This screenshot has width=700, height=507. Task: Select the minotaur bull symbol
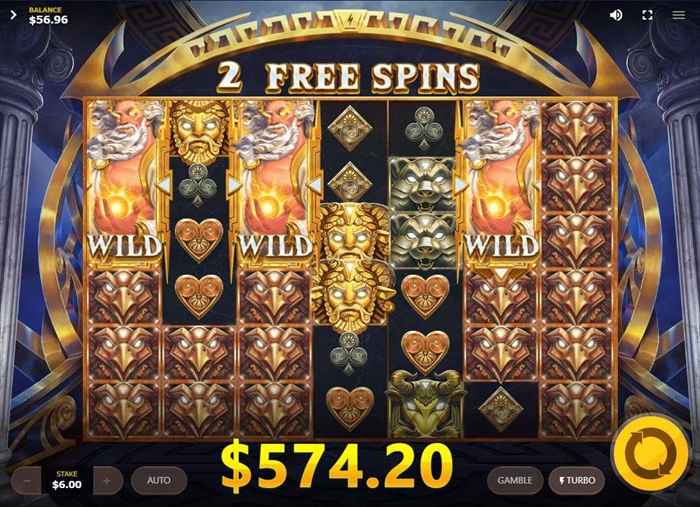[x=425, y=403]
